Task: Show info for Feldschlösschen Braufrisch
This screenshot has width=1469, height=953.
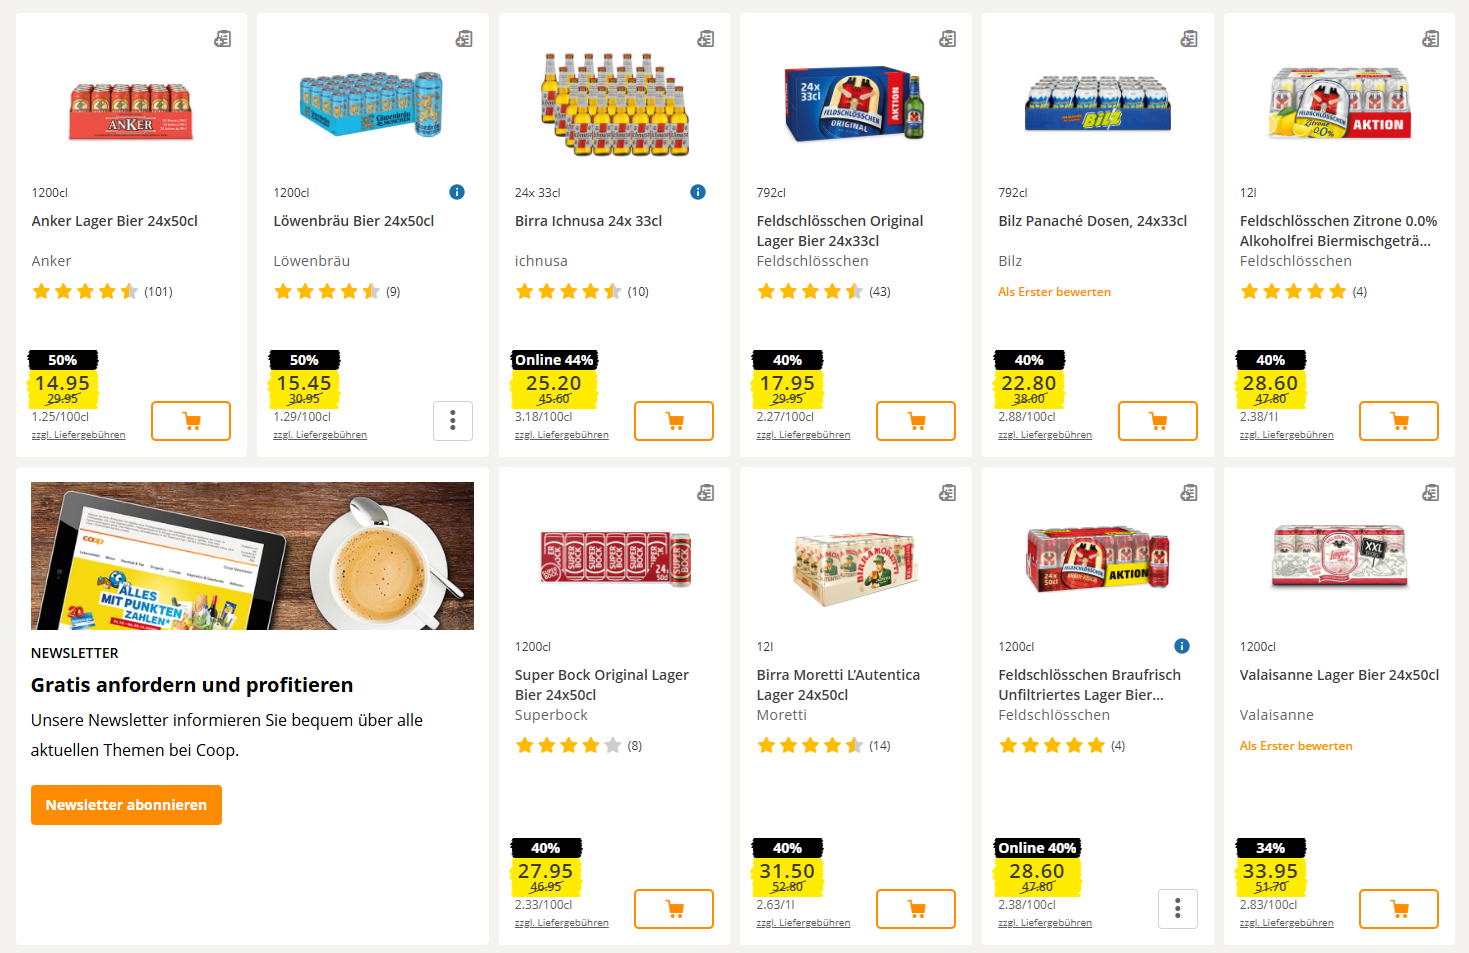Action: tap(1182, 646)
